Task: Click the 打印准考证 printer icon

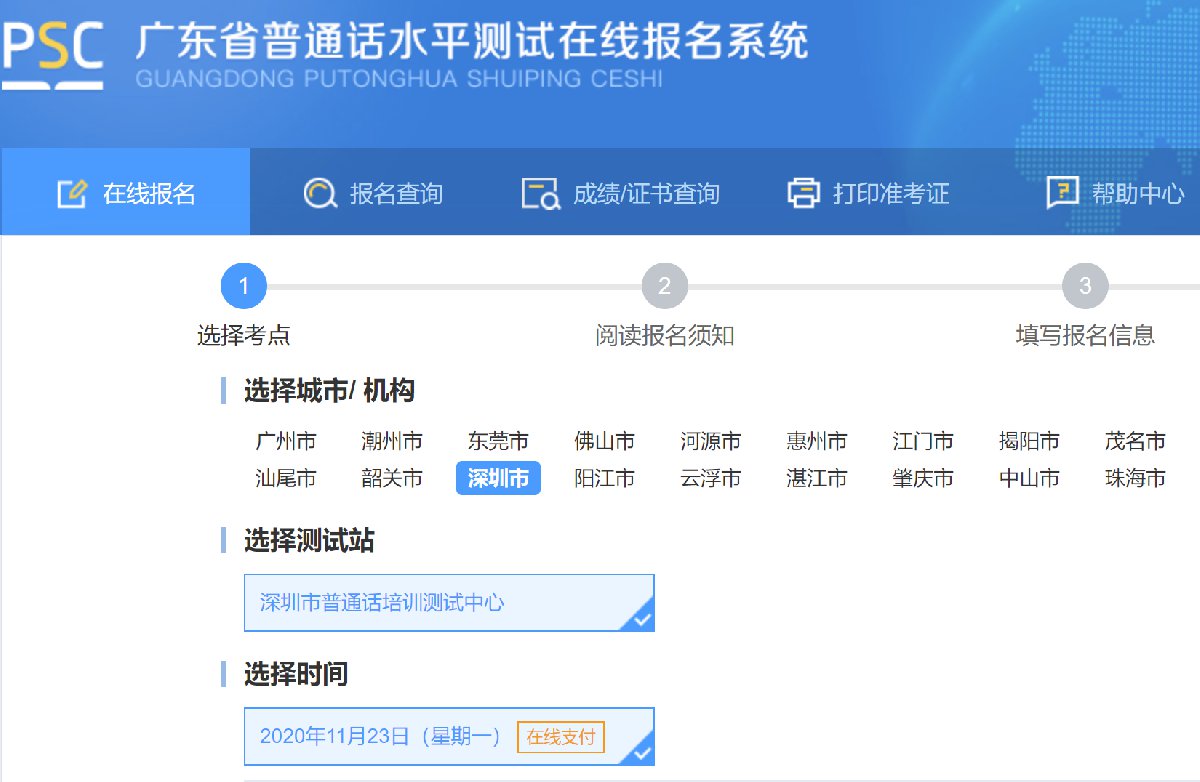Action: click(803, 193)
